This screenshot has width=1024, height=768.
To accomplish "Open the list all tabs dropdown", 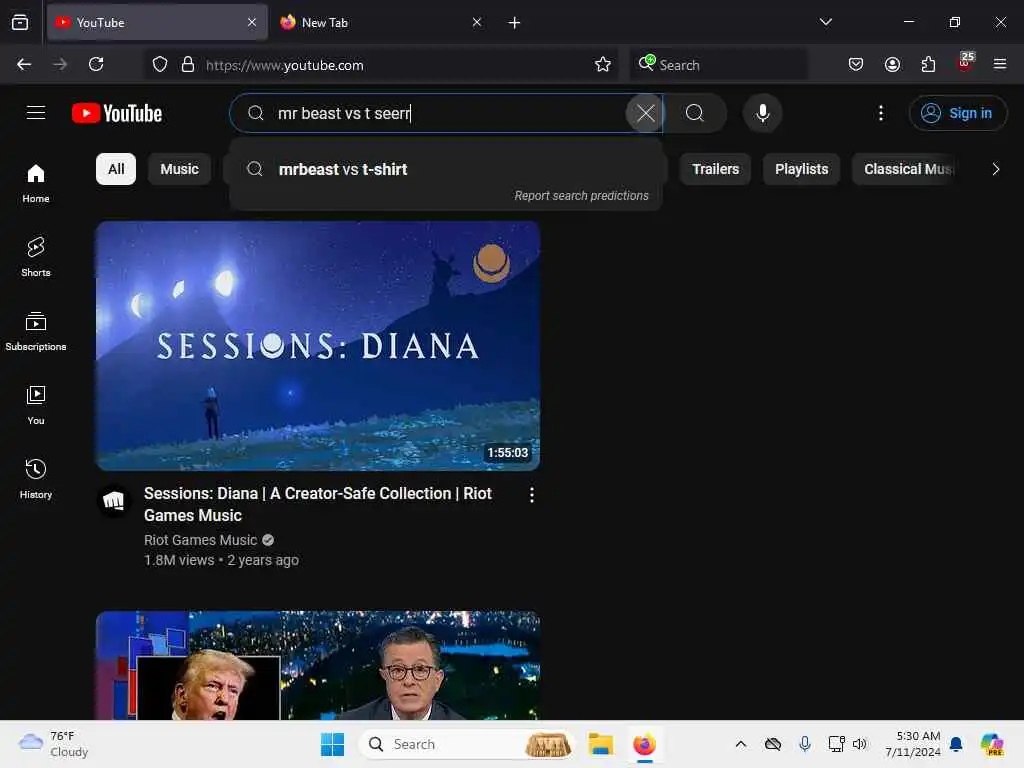I will (825, 22).
